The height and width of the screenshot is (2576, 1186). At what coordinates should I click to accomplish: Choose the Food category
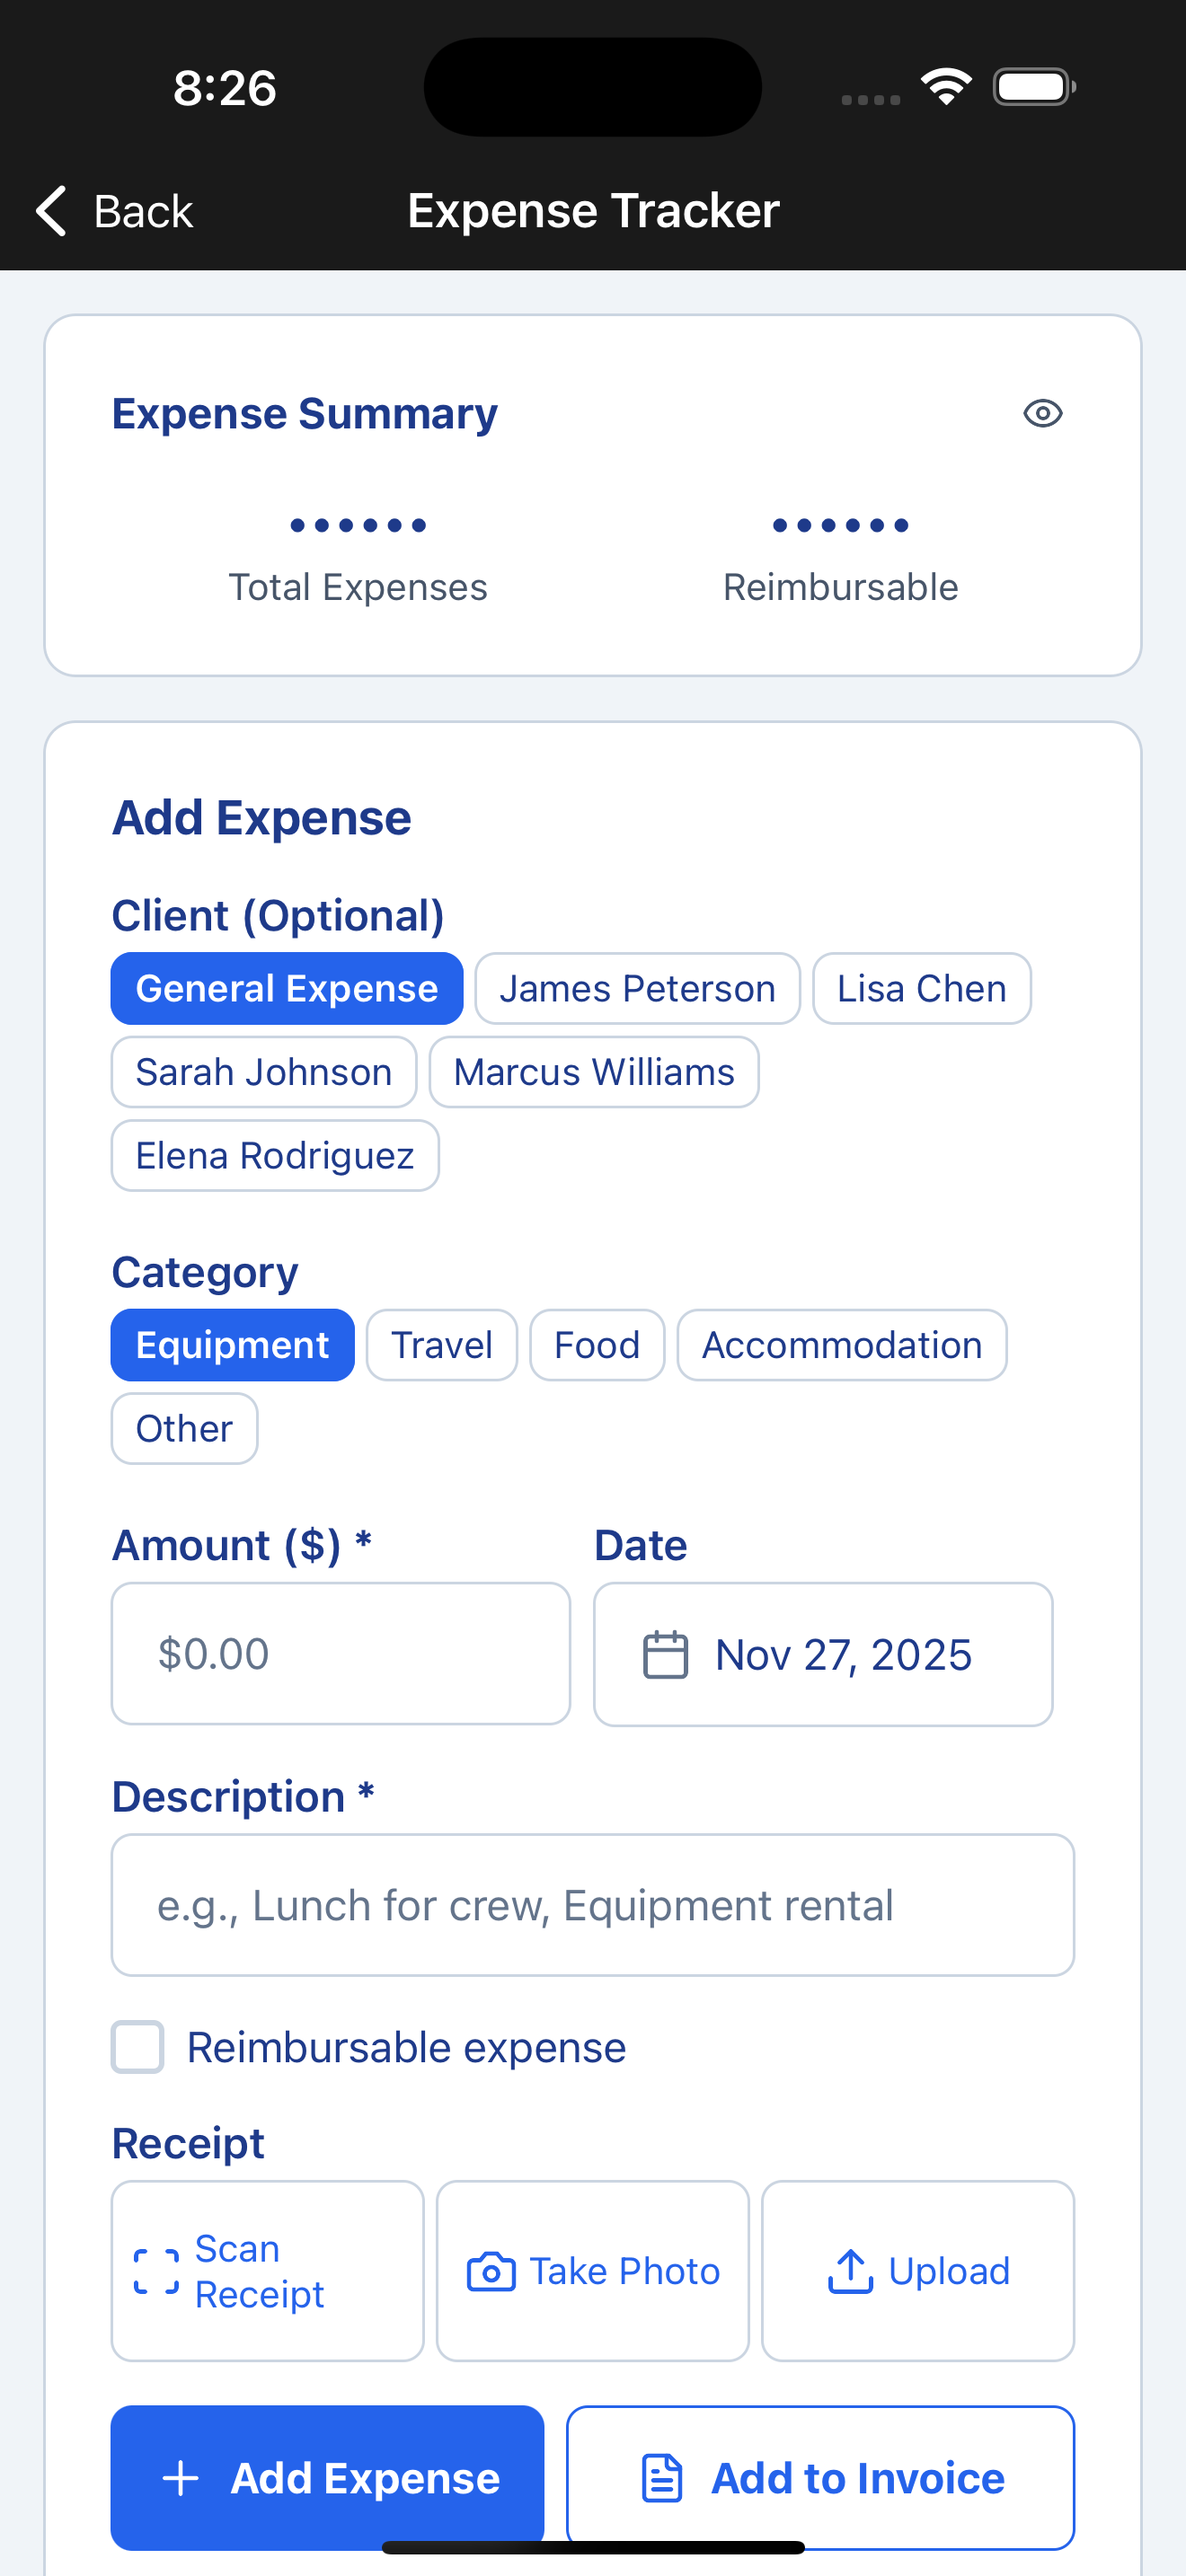pos(597,1344)
